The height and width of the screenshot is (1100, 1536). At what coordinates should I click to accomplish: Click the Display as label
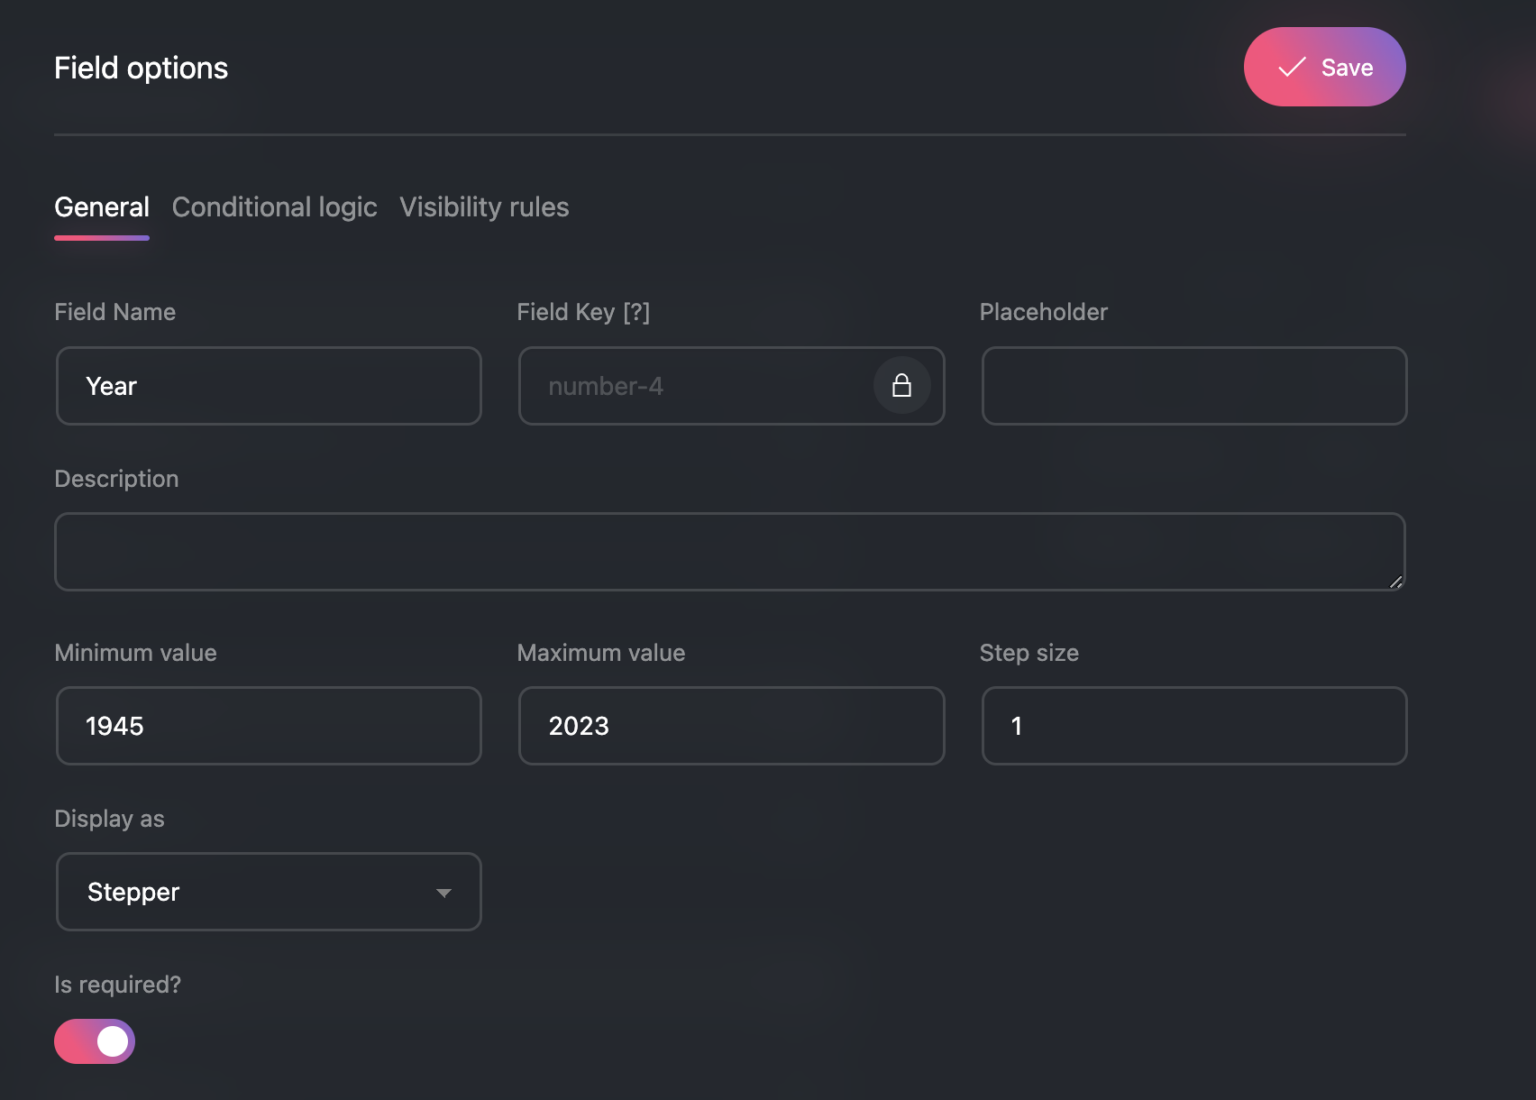pyautogui.click(x=109, y=819)
